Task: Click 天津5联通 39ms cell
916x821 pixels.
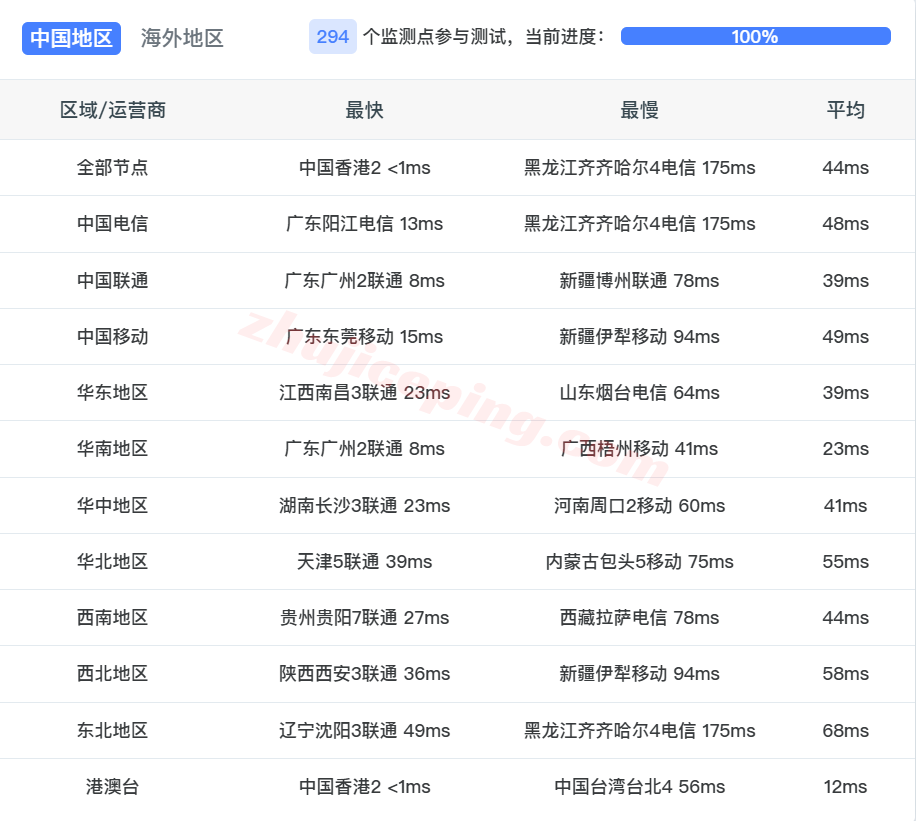Action: [365, 562]
